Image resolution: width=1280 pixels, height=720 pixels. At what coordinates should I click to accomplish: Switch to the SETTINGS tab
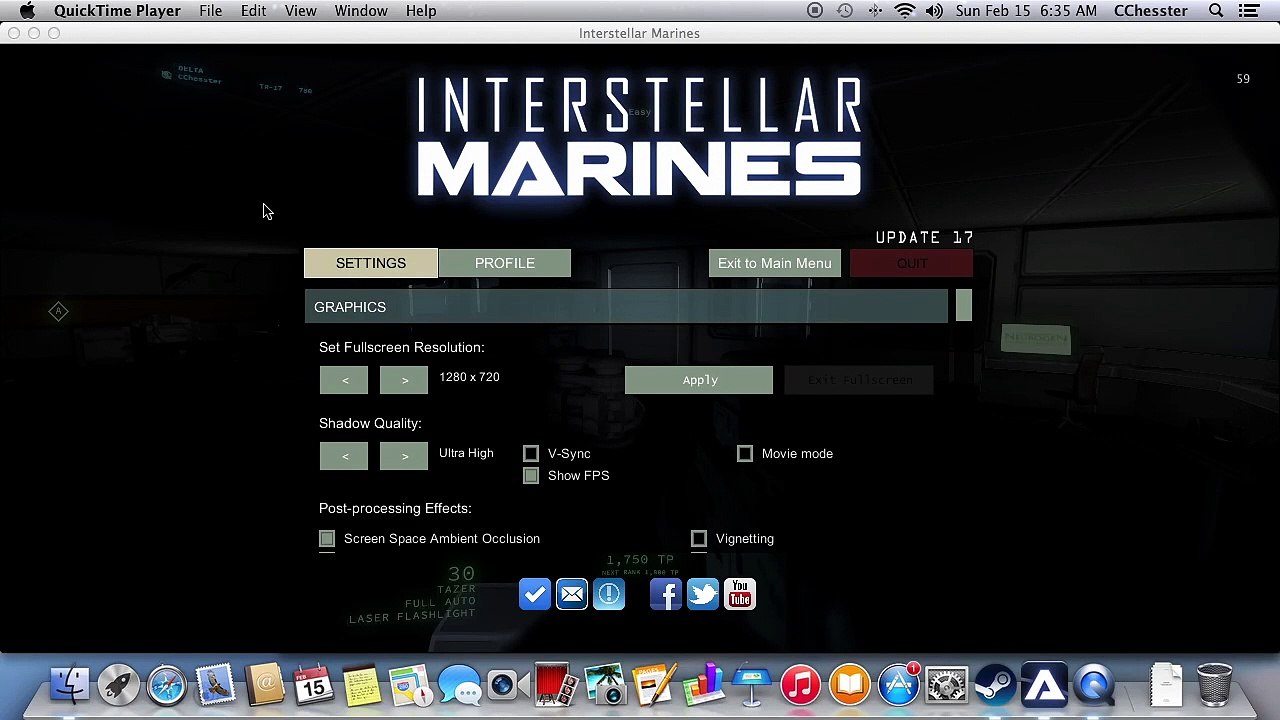coord(371,263)
